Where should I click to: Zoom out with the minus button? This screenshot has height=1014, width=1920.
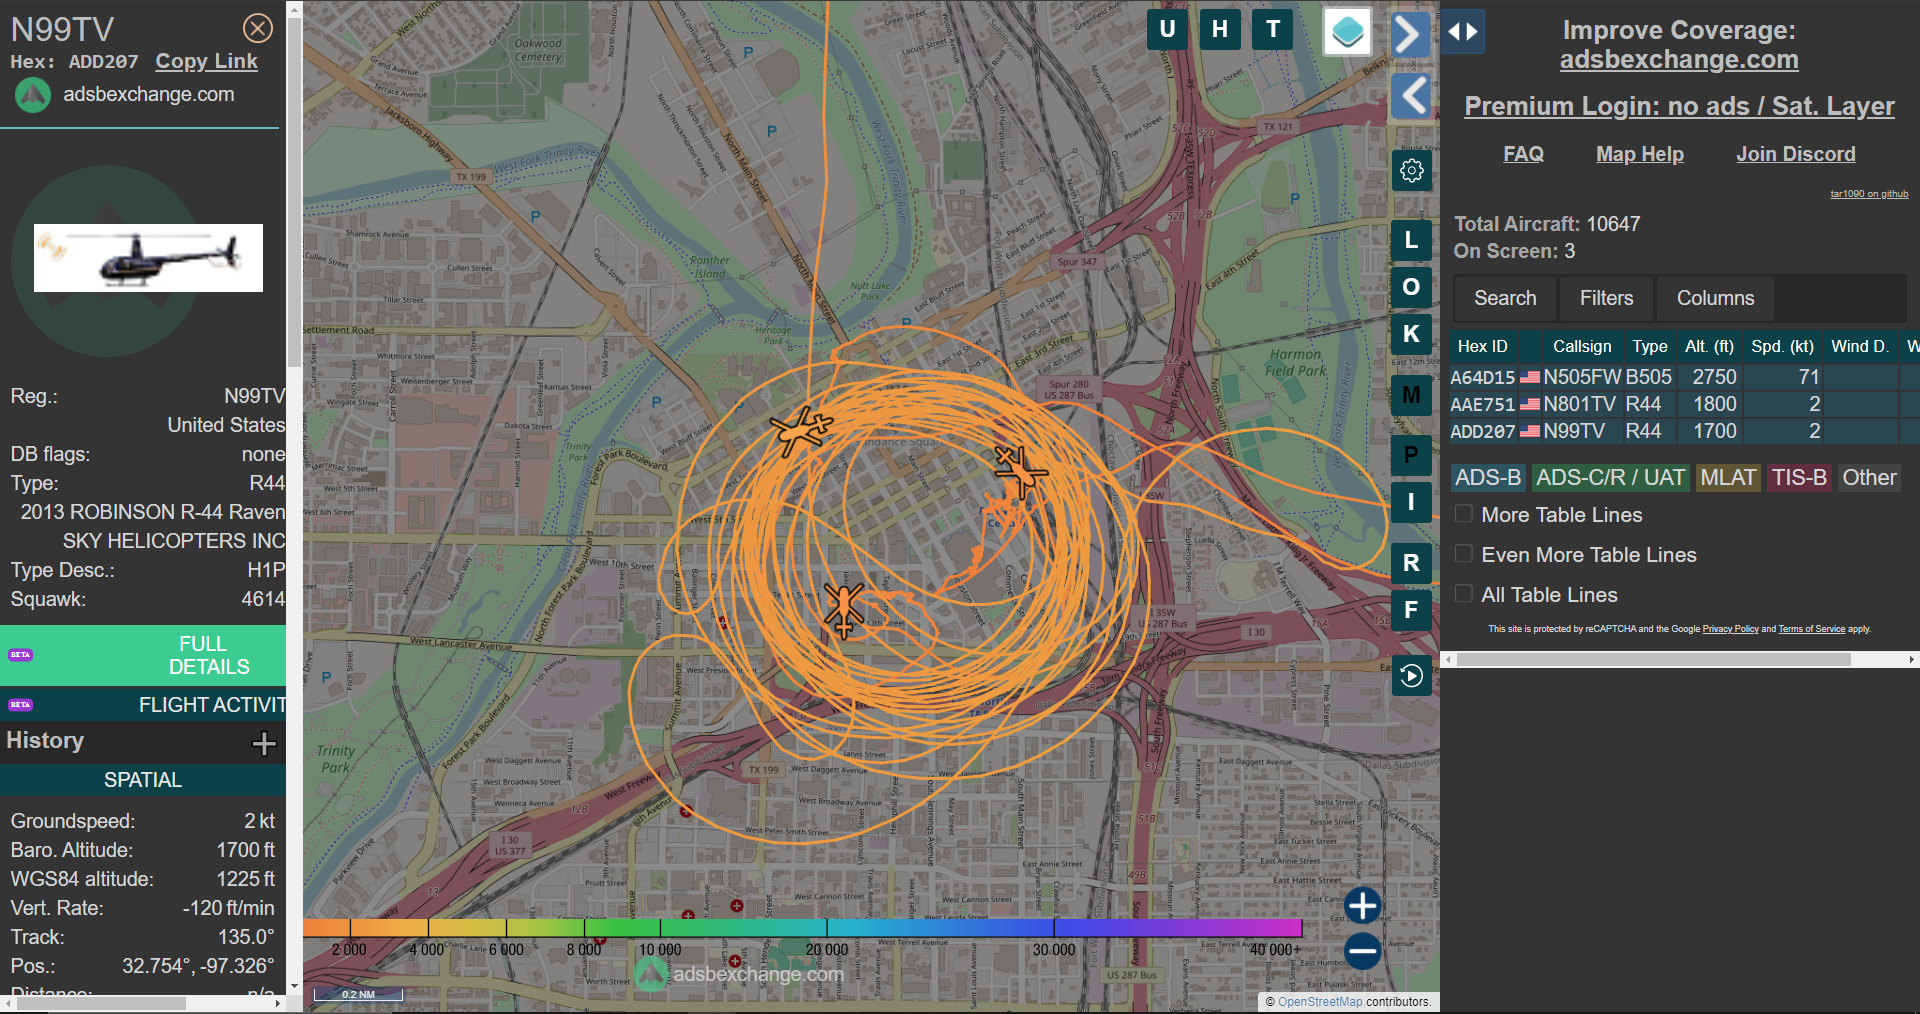tap(1362, 951)
